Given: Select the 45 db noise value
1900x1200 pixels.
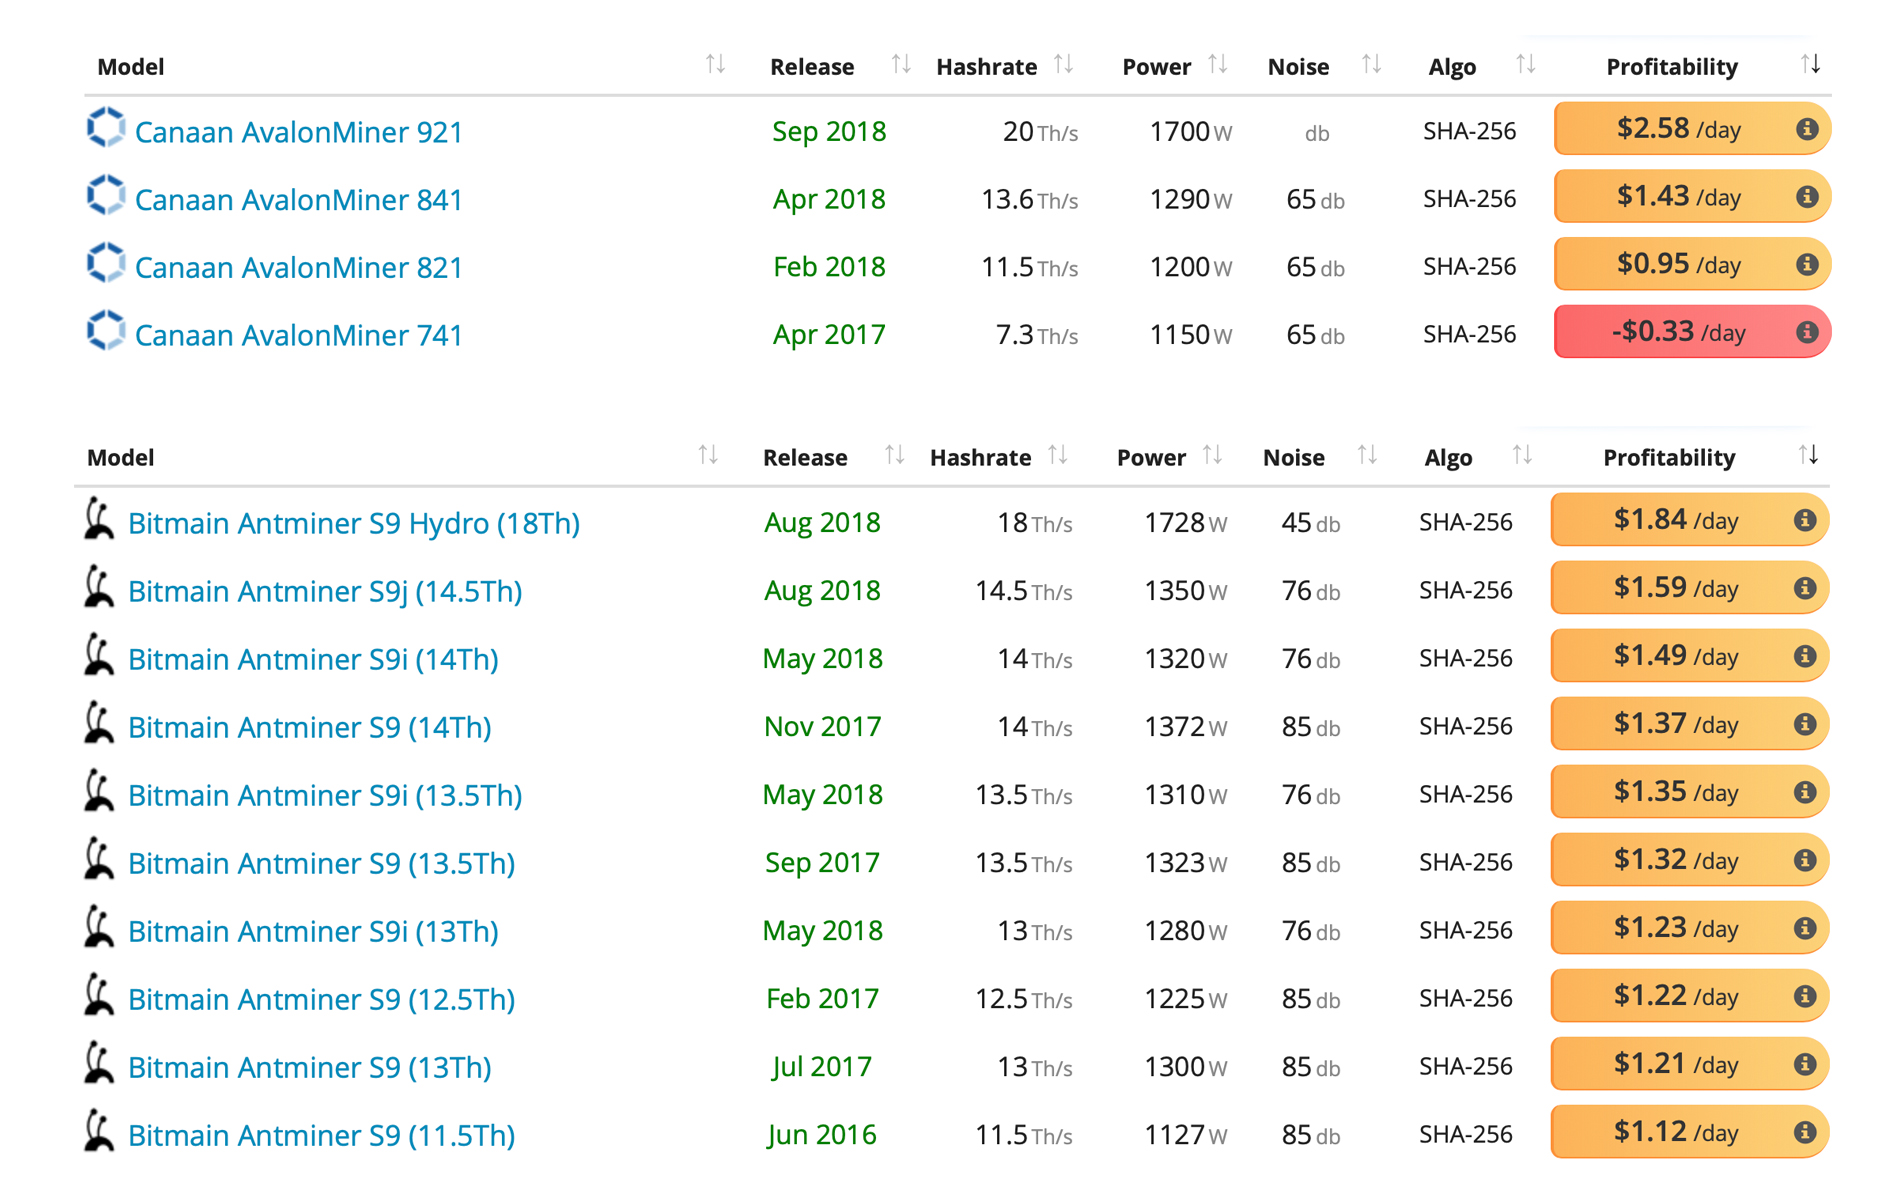Looking at the screenshot, I should coord(1310,523).
